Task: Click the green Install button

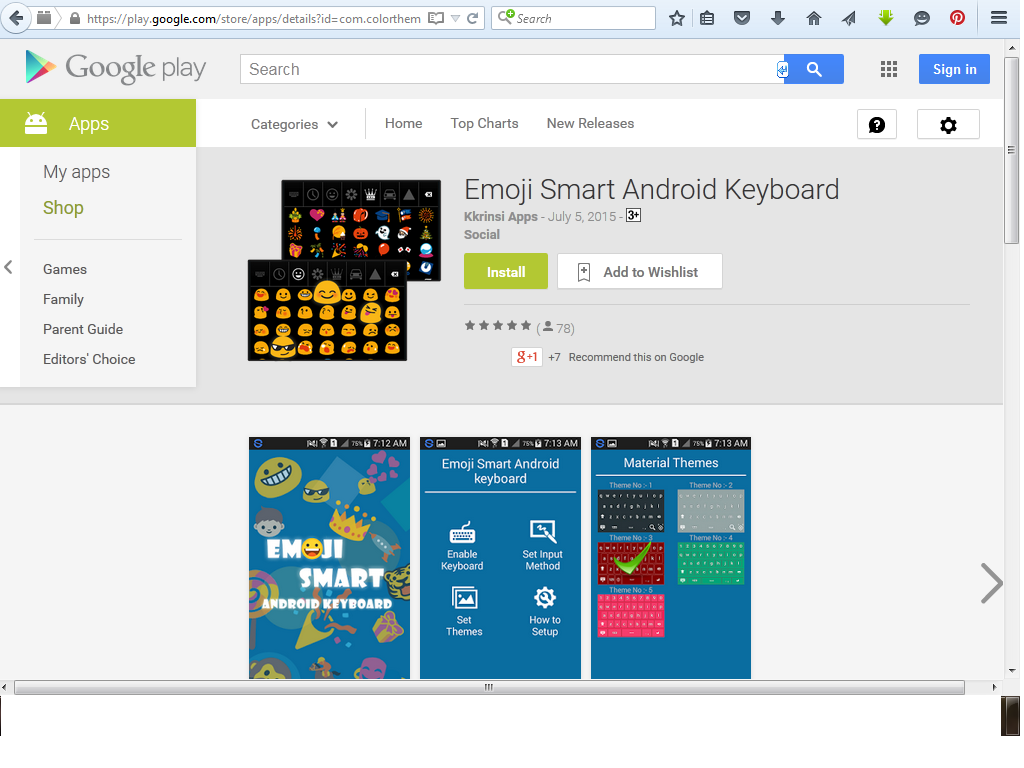Action: [x=505, y=272]
